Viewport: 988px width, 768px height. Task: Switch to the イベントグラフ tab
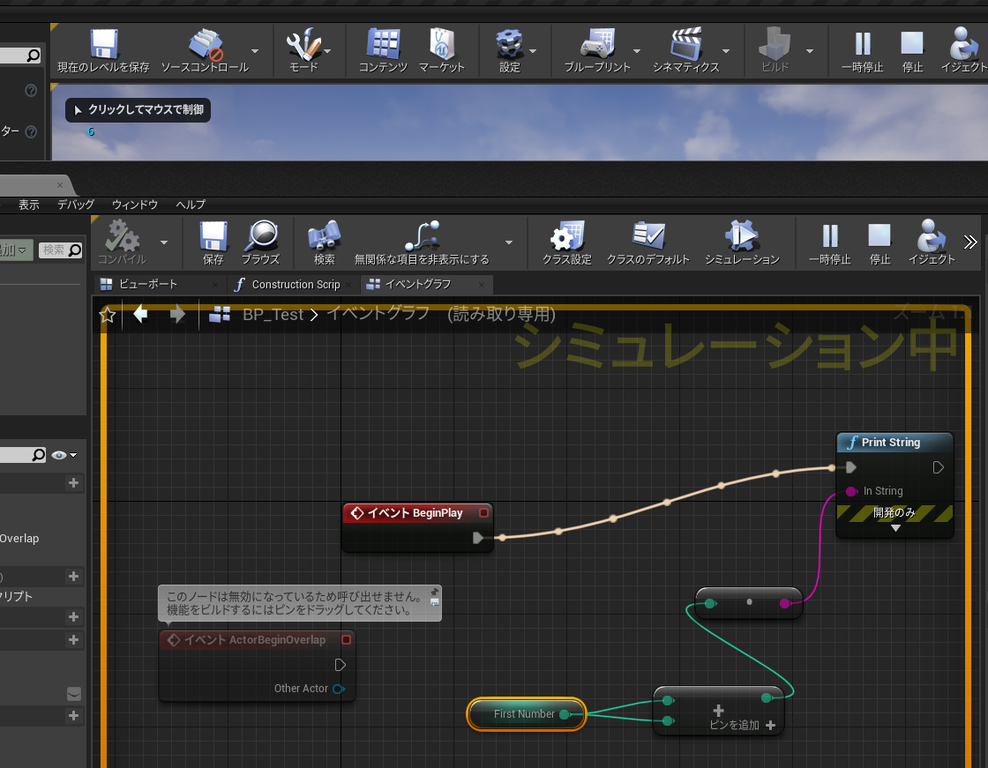[x=418, y=284]
